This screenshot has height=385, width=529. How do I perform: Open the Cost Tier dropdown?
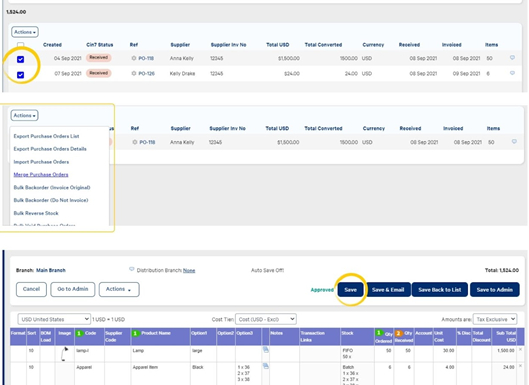point(266,319)
